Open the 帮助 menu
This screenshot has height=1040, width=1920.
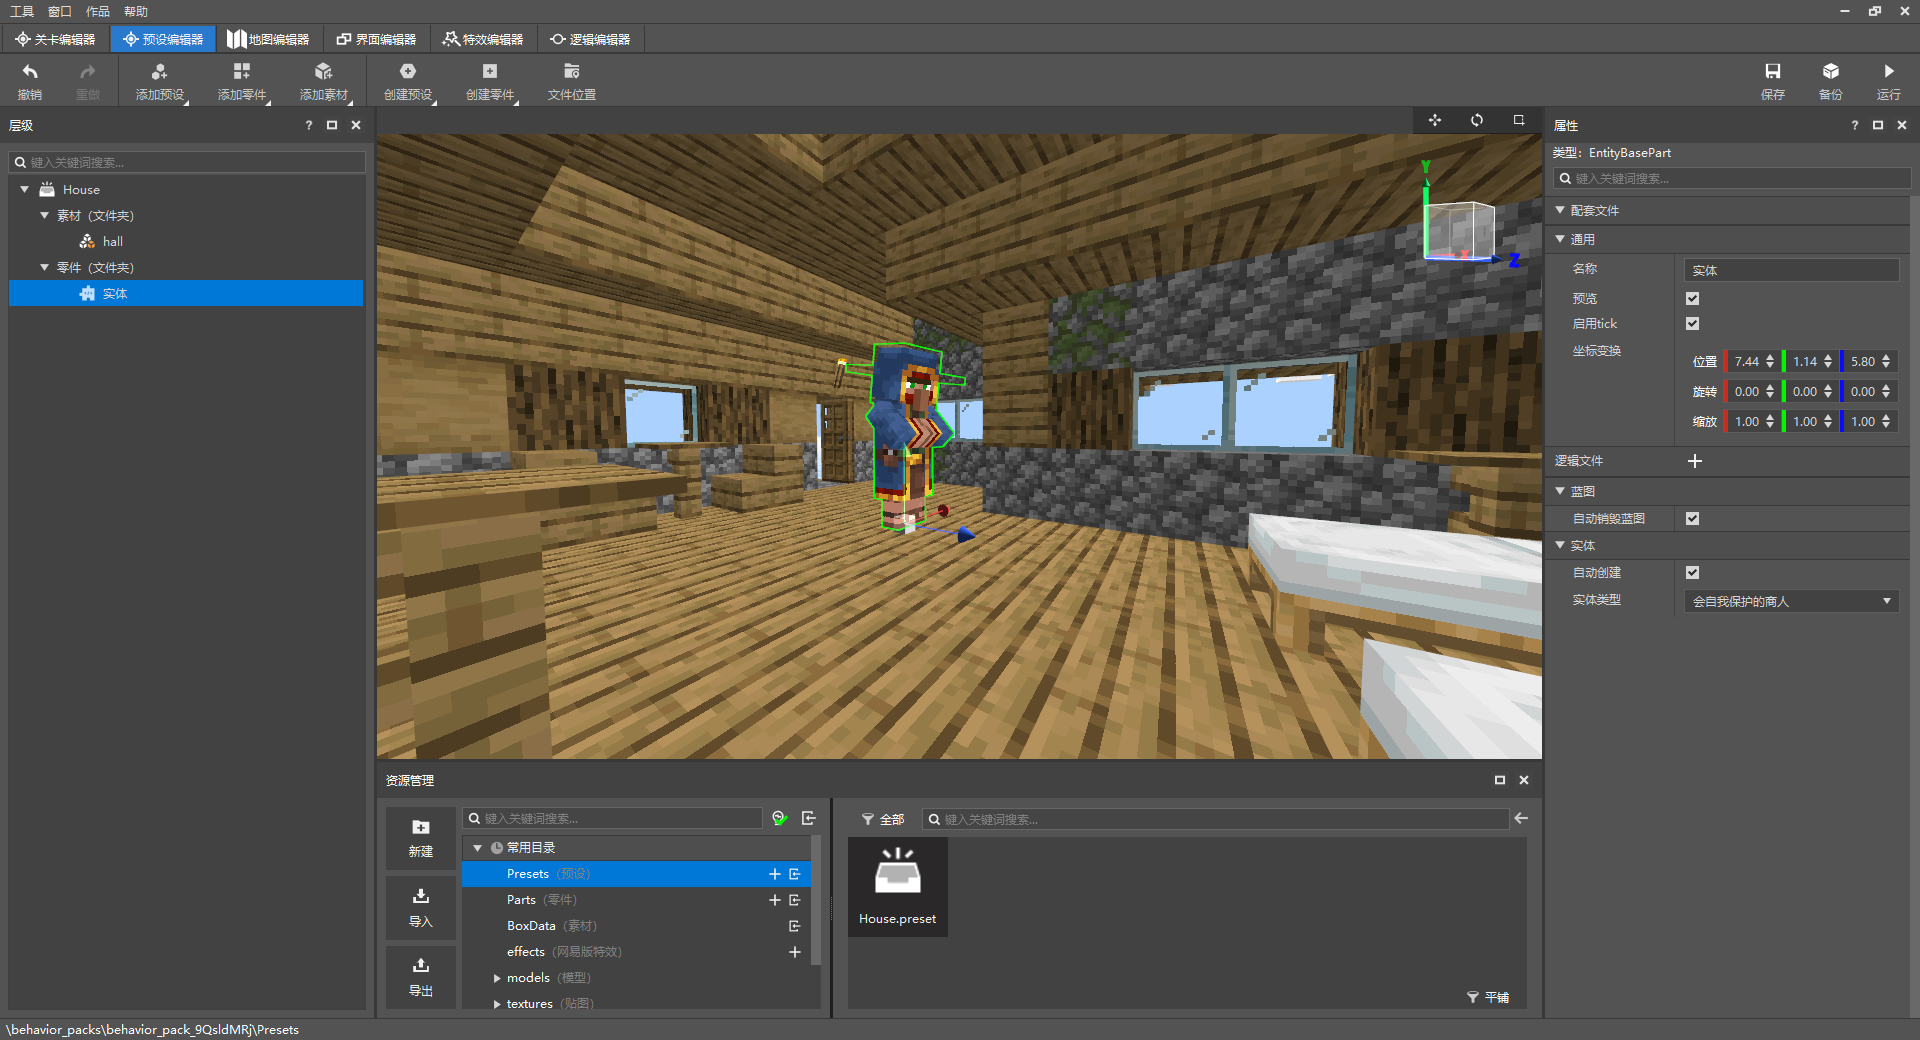(x=136, y=11)
